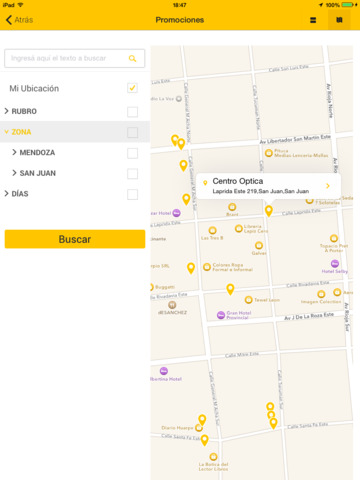Go back with the Atrás button
Image resolution: width=360 pixels, height=480 pixels.
(x=19, y=20)
